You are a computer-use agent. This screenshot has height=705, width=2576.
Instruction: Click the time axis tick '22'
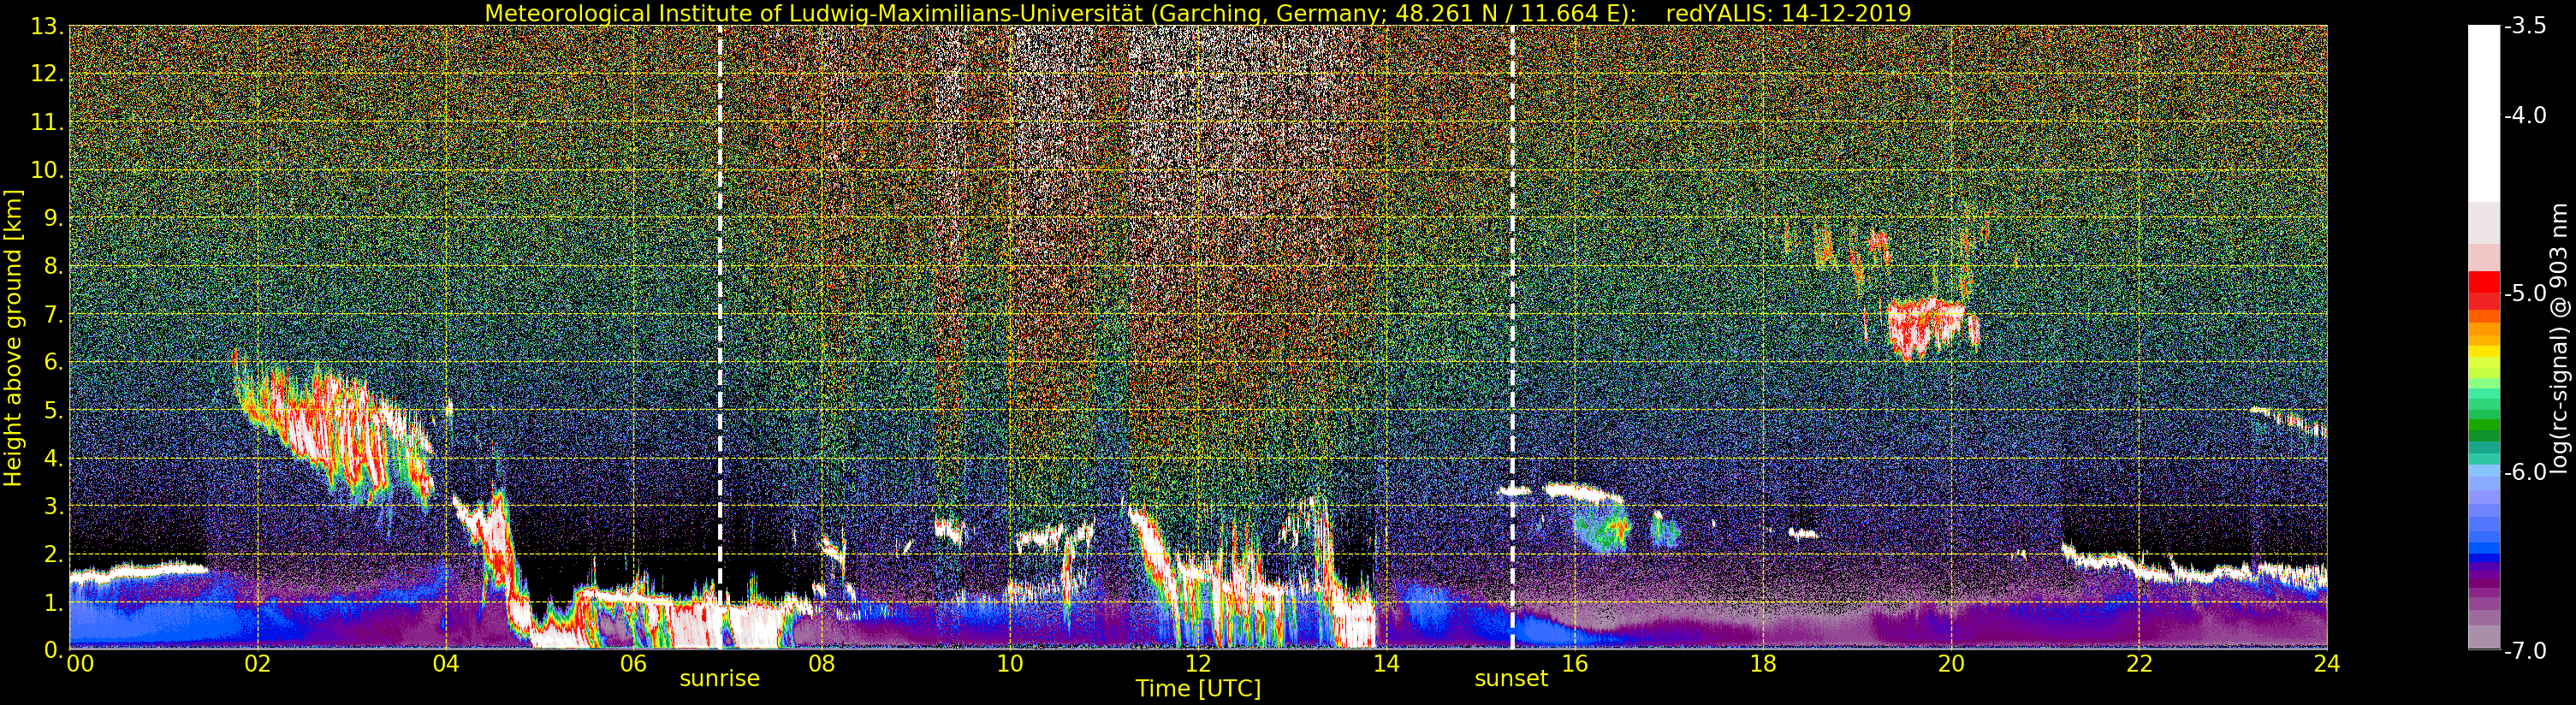[2139, 664]
